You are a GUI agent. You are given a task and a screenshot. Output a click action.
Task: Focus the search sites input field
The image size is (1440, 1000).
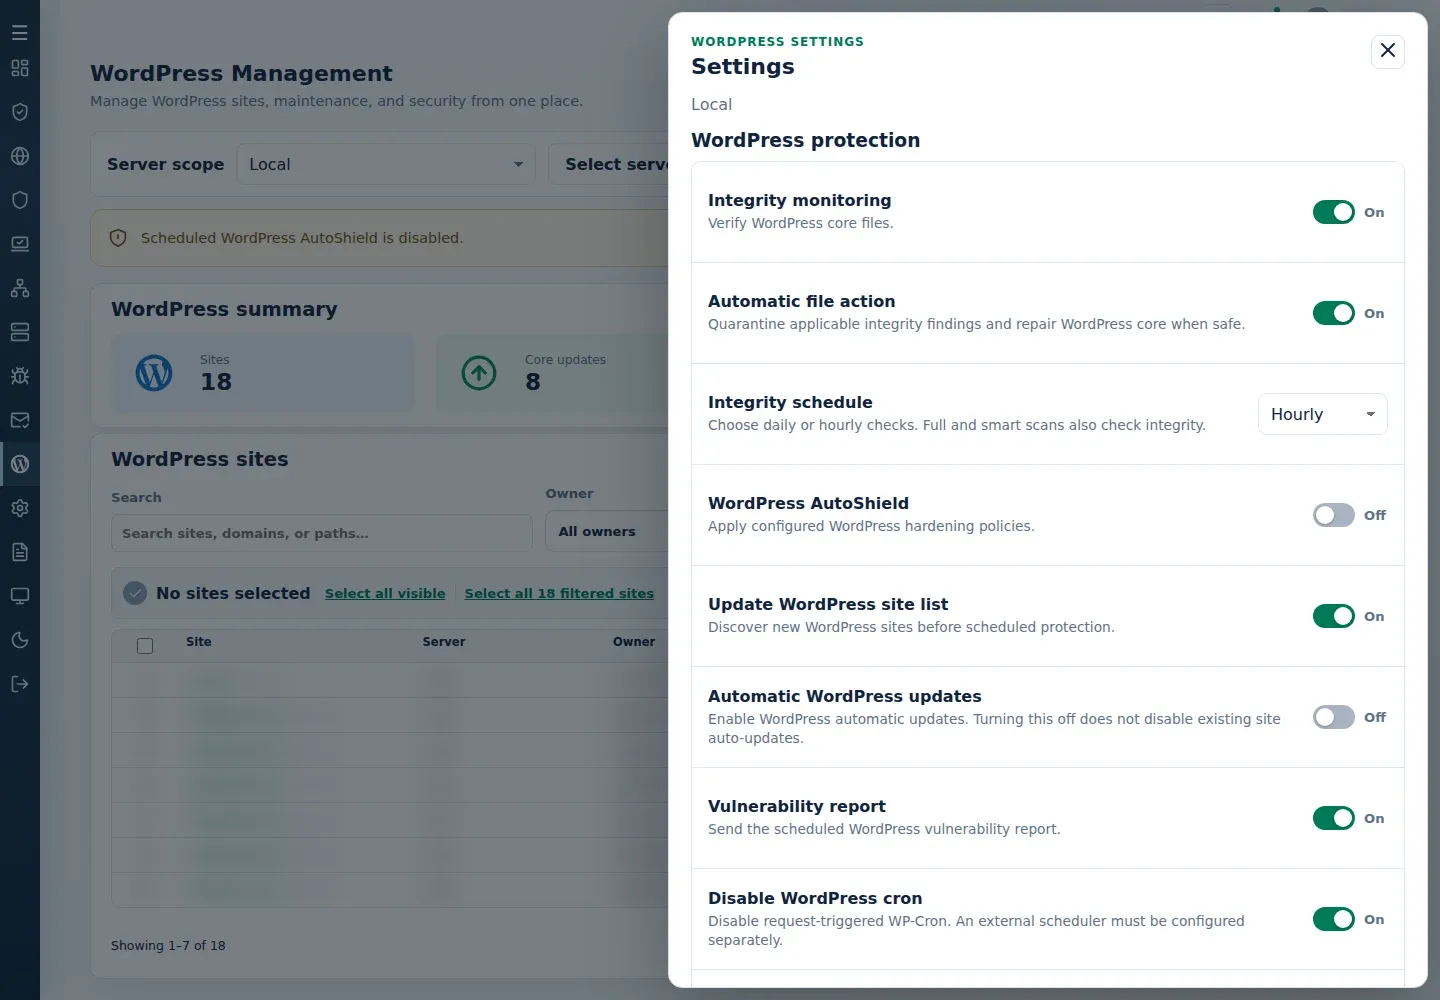321,533
